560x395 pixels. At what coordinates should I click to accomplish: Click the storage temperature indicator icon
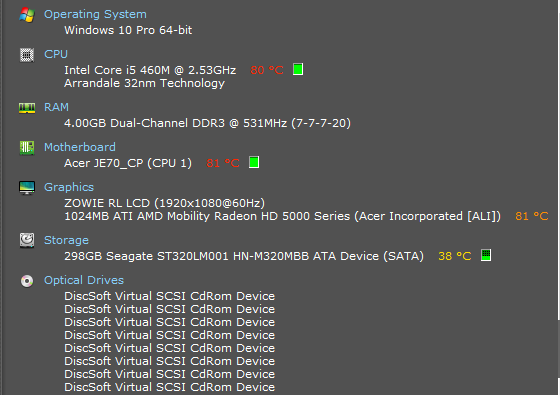[x=486, y=255]
